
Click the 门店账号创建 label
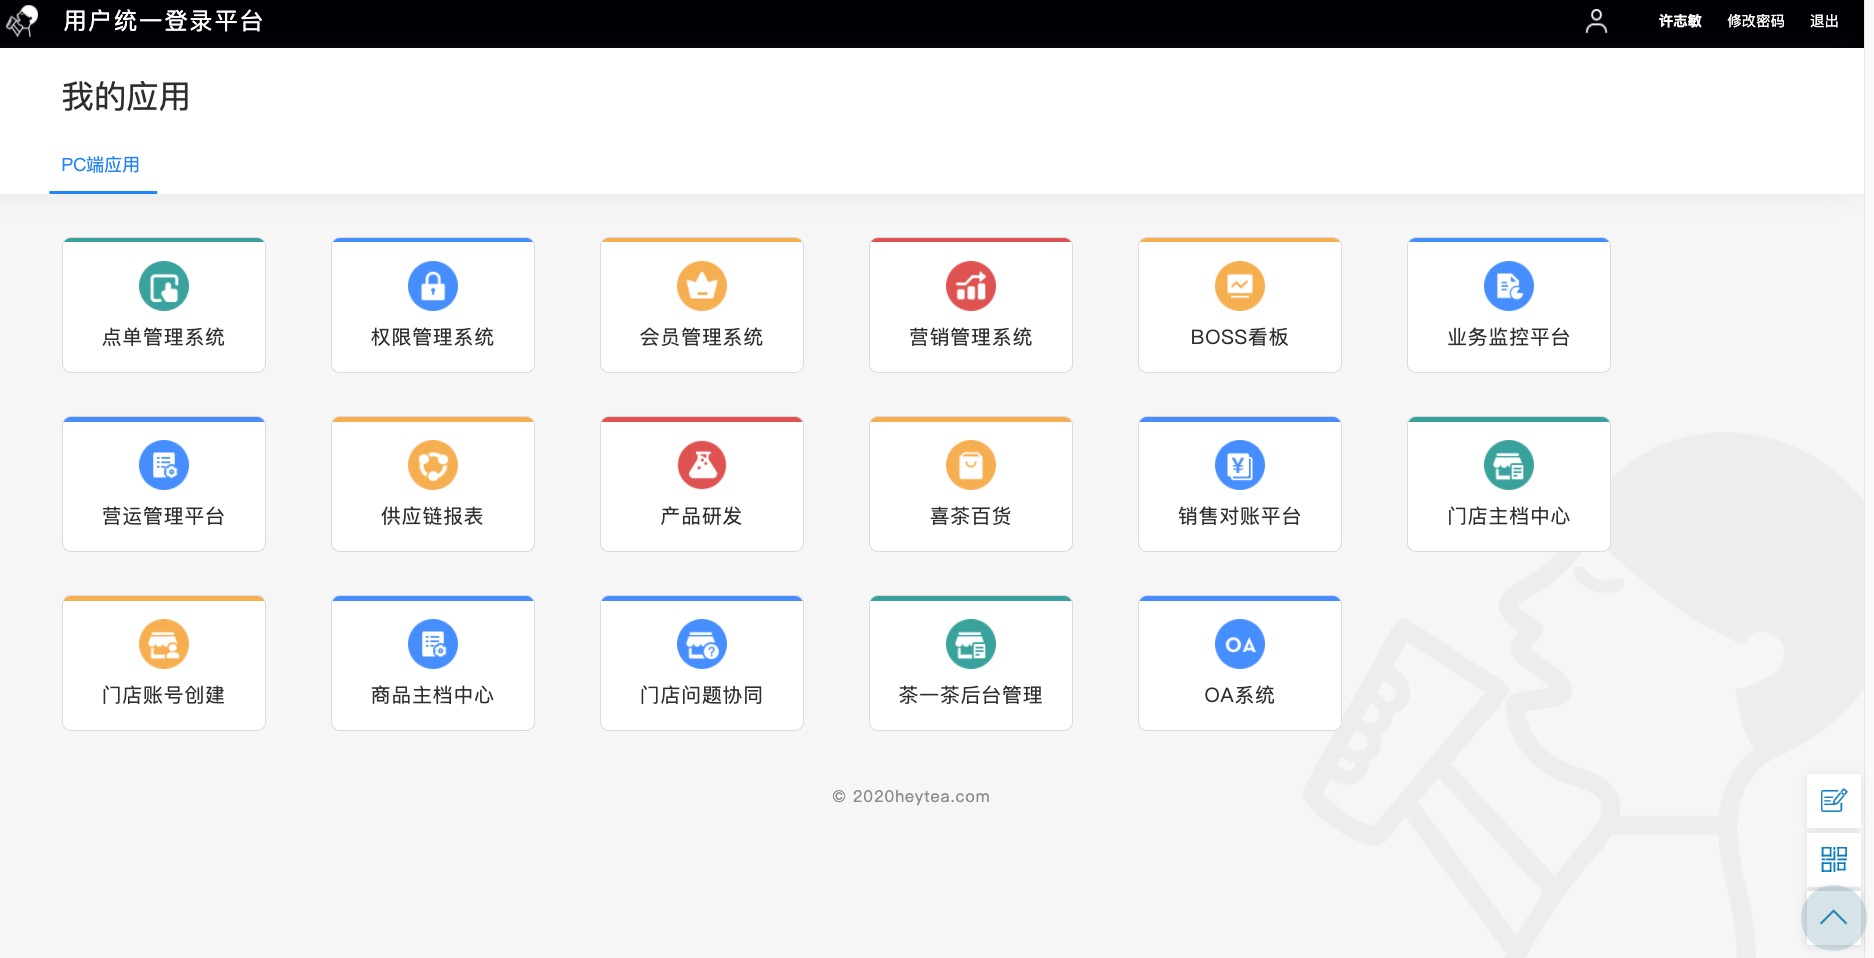[x=164, y=695]
